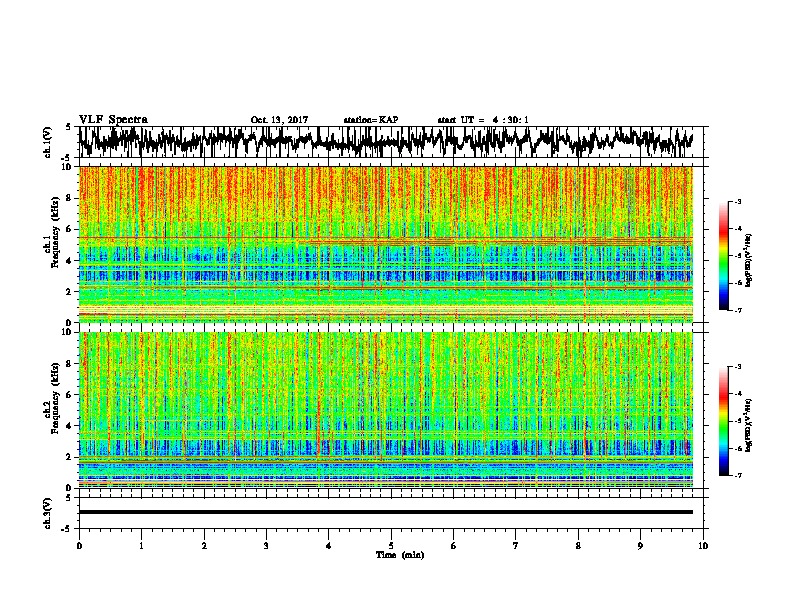This screenshot has height=612, width=792.
Task: Click the "Time (min)" axis title
Action: tap(400, 555)
